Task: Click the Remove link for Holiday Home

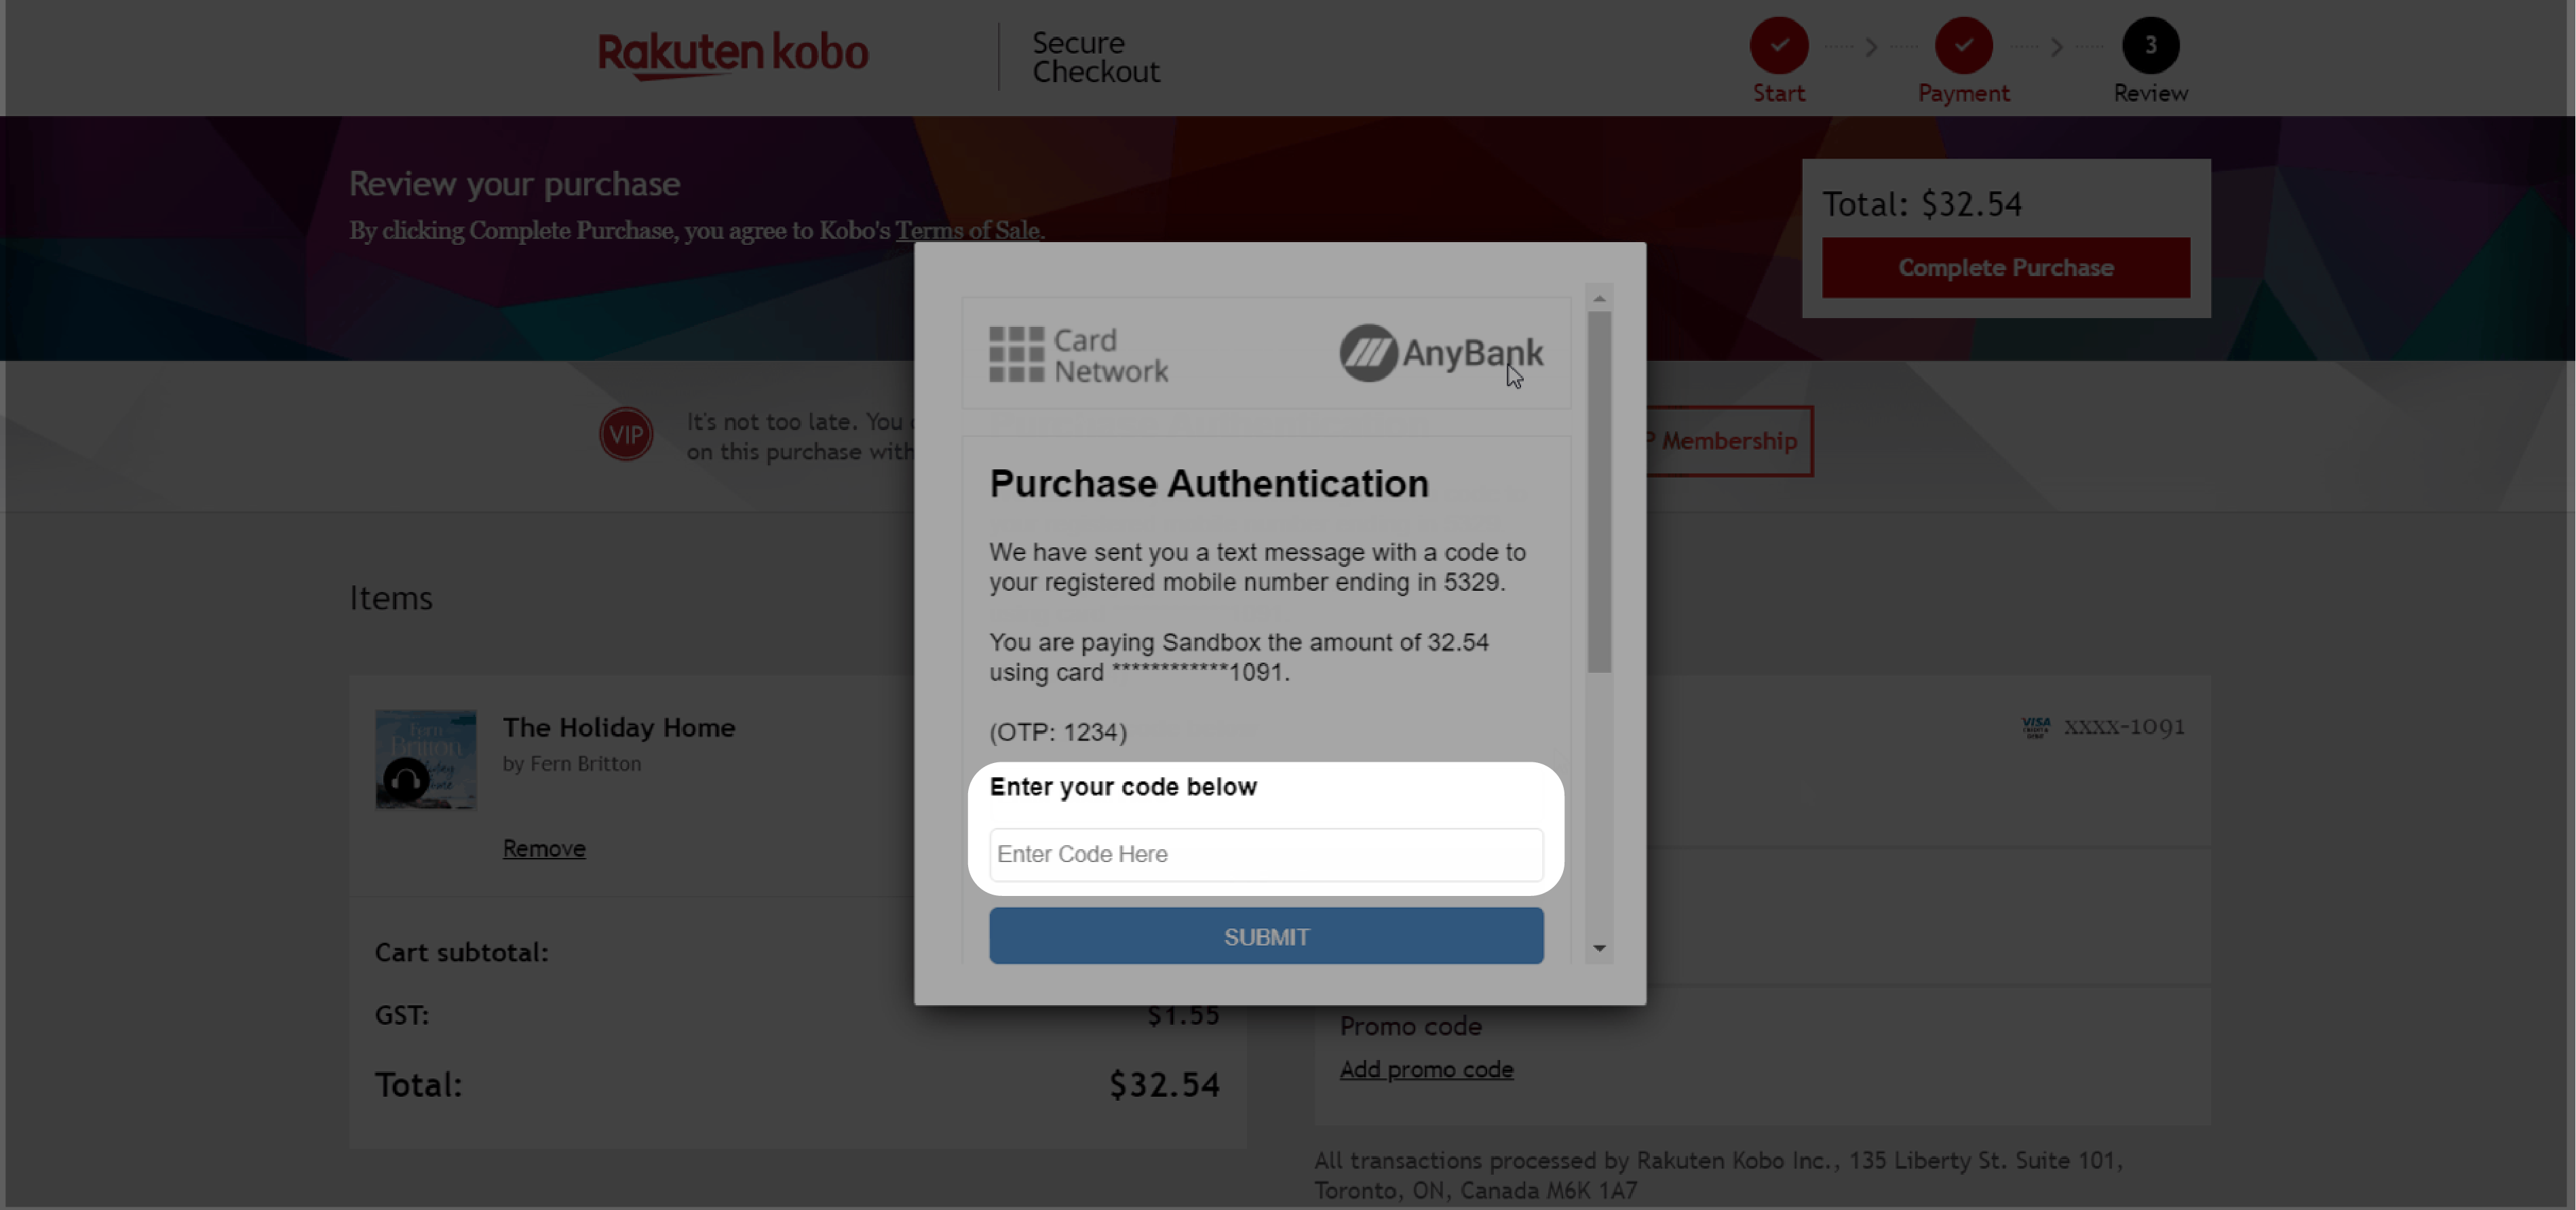Action: 542,847
